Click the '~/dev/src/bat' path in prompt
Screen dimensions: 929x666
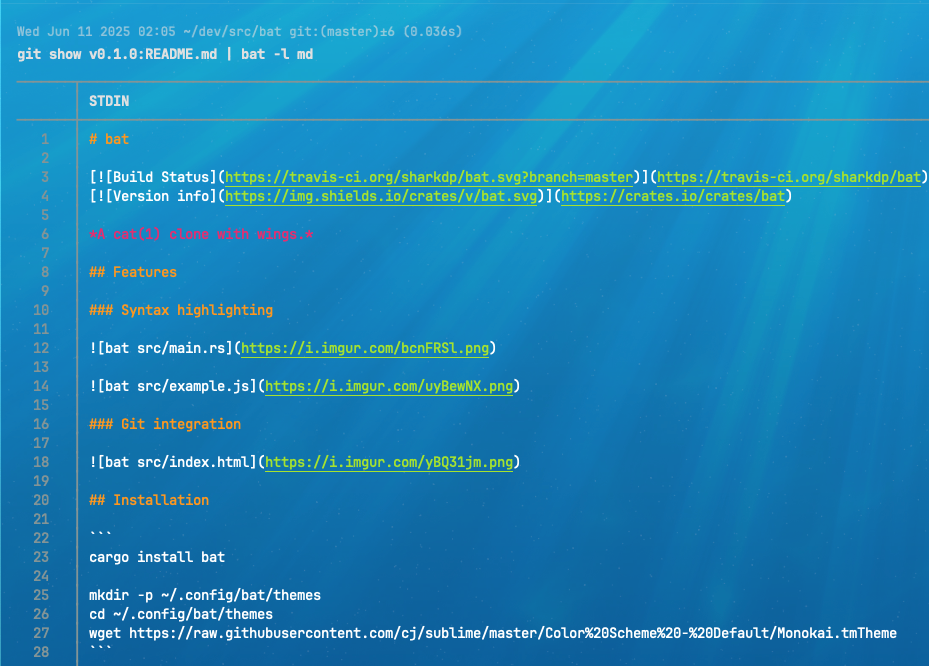[232, 31]
